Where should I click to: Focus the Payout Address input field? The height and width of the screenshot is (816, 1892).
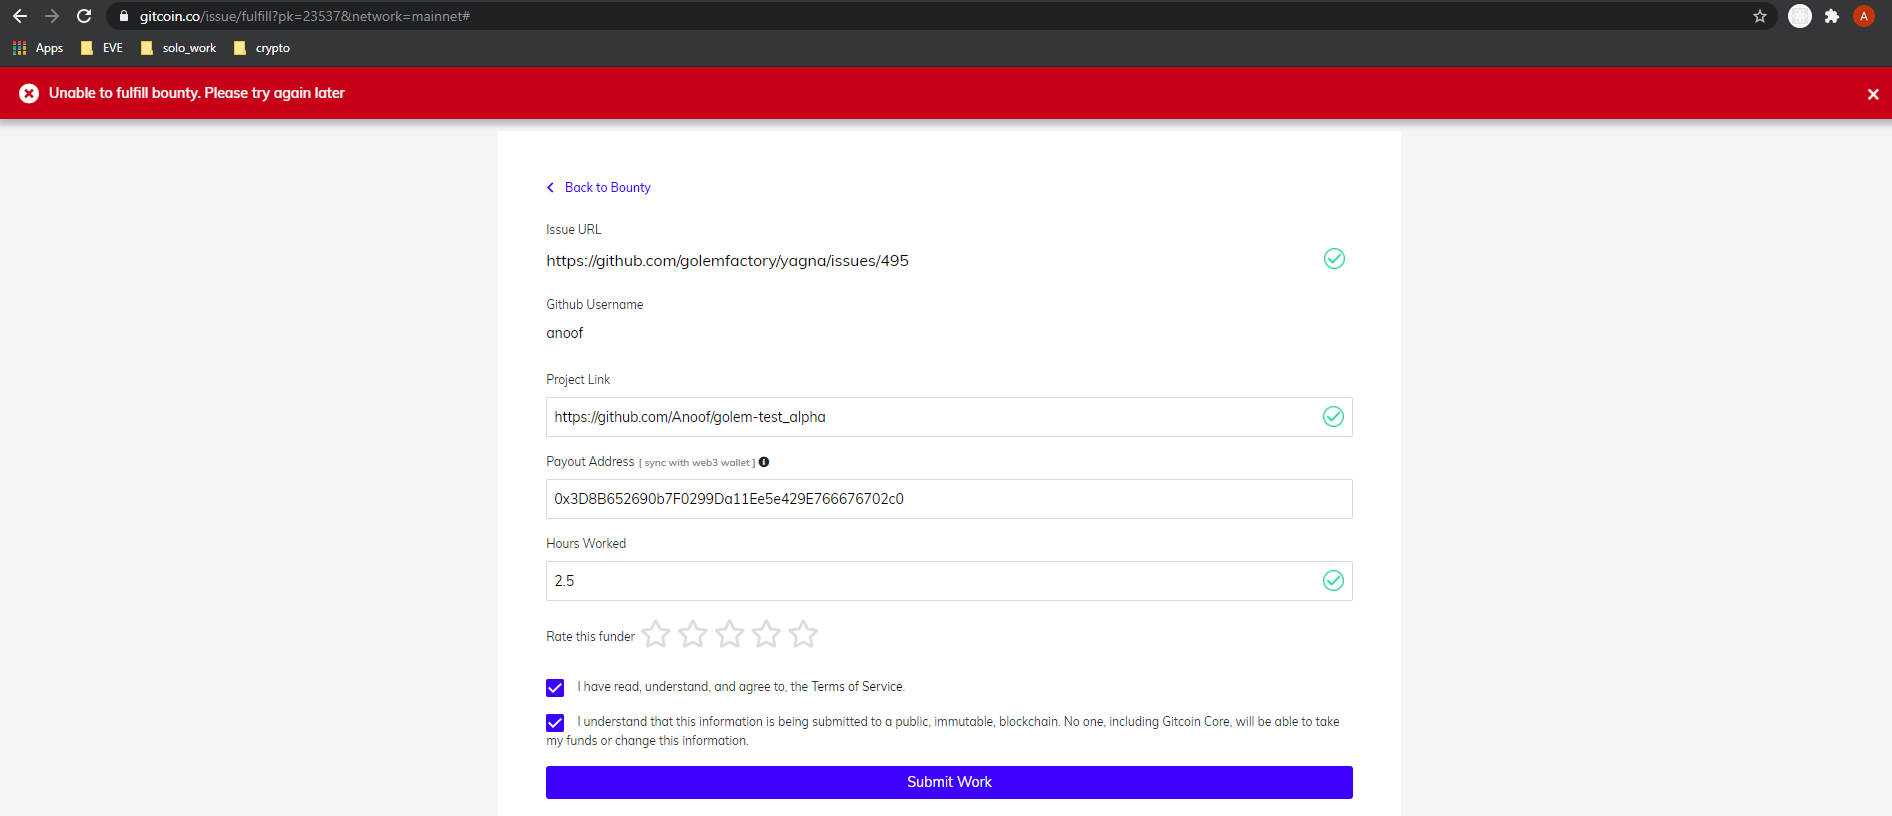coord(949,499)
